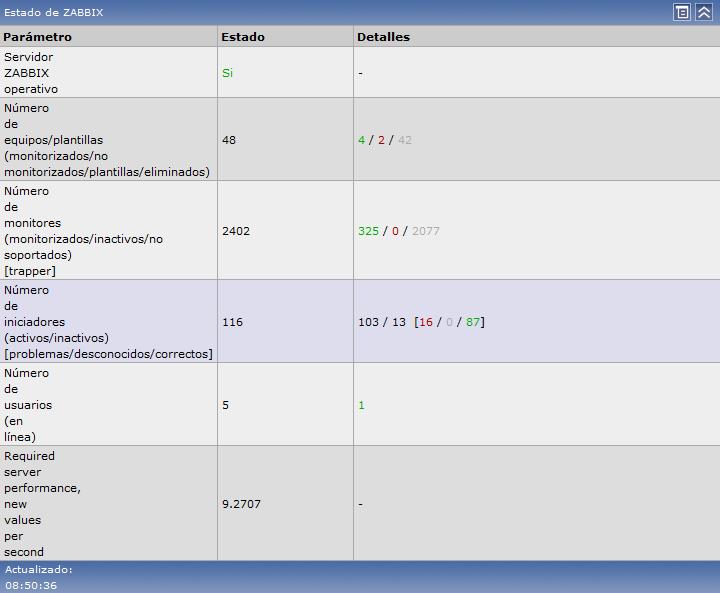
Task: Click the green 1 online users value
Action: (361, 405)
